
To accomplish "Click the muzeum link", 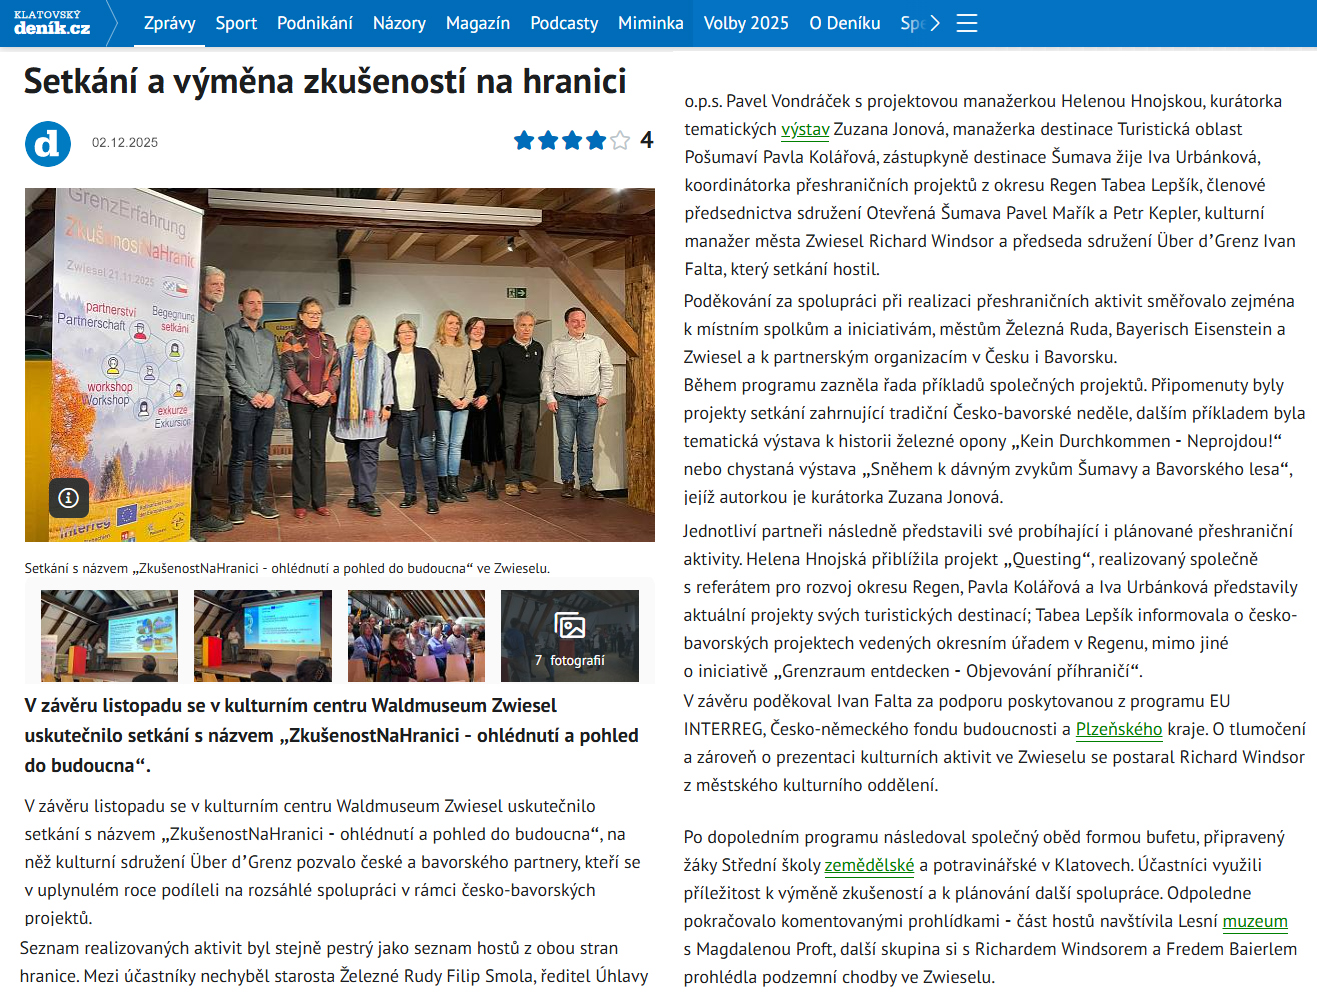I will (x=1254, y=921).
